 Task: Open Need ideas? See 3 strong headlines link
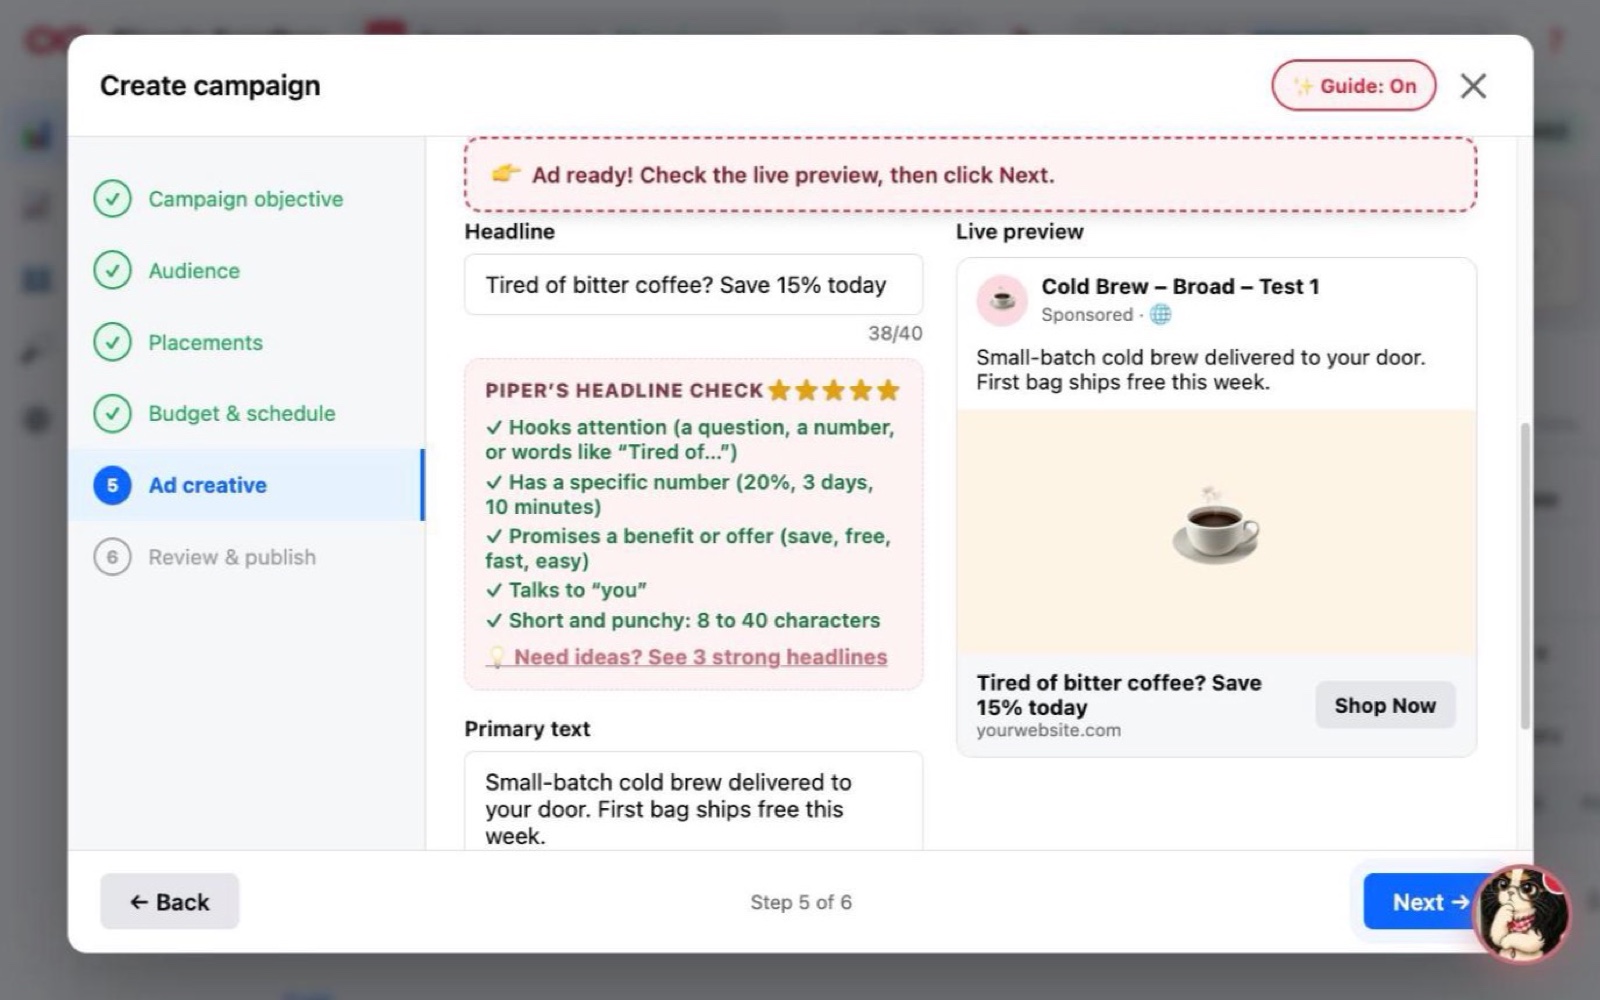tap(700, 657)
